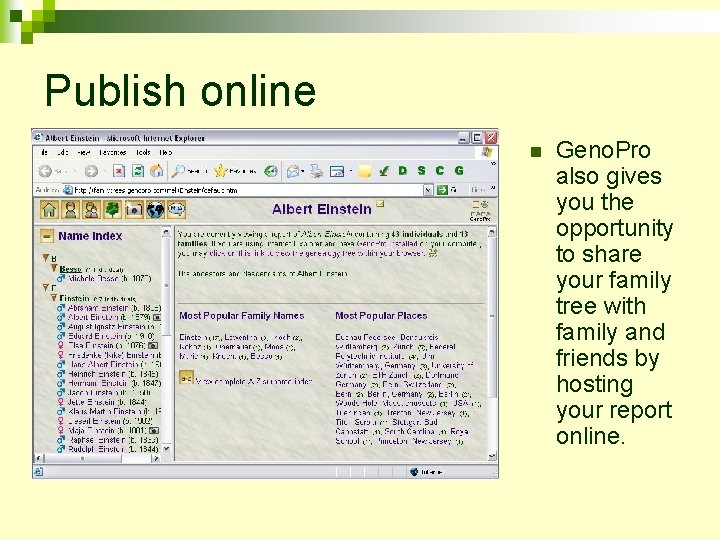The height and width of the screenshot is (540, 720).
Task: Collapse the letter E tree node
Action: click(x=45, y=287)
